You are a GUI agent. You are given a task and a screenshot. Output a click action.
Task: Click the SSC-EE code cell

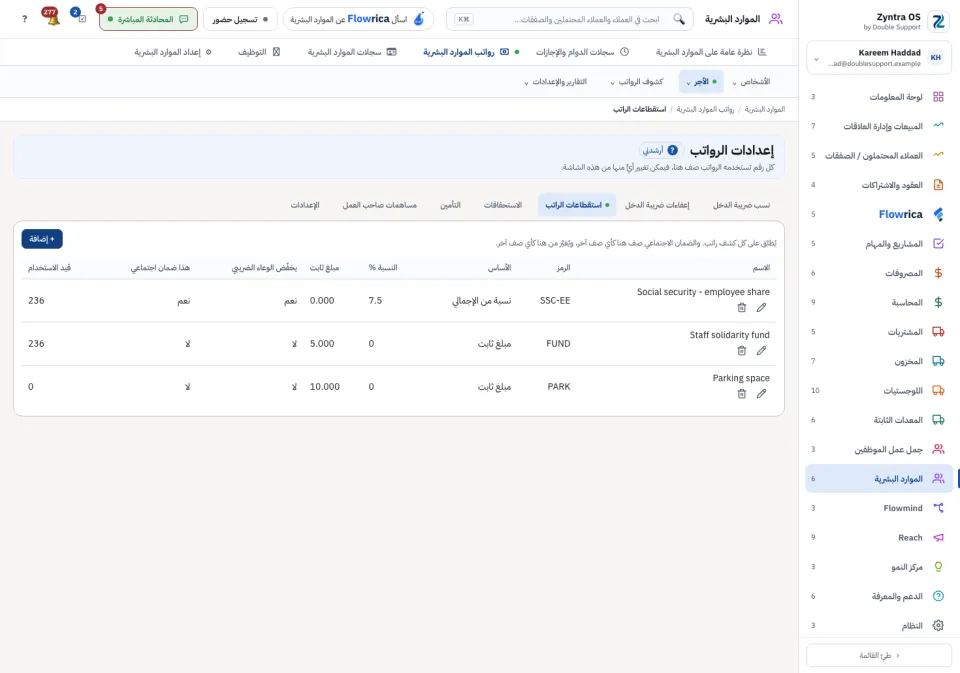[555, 301]
